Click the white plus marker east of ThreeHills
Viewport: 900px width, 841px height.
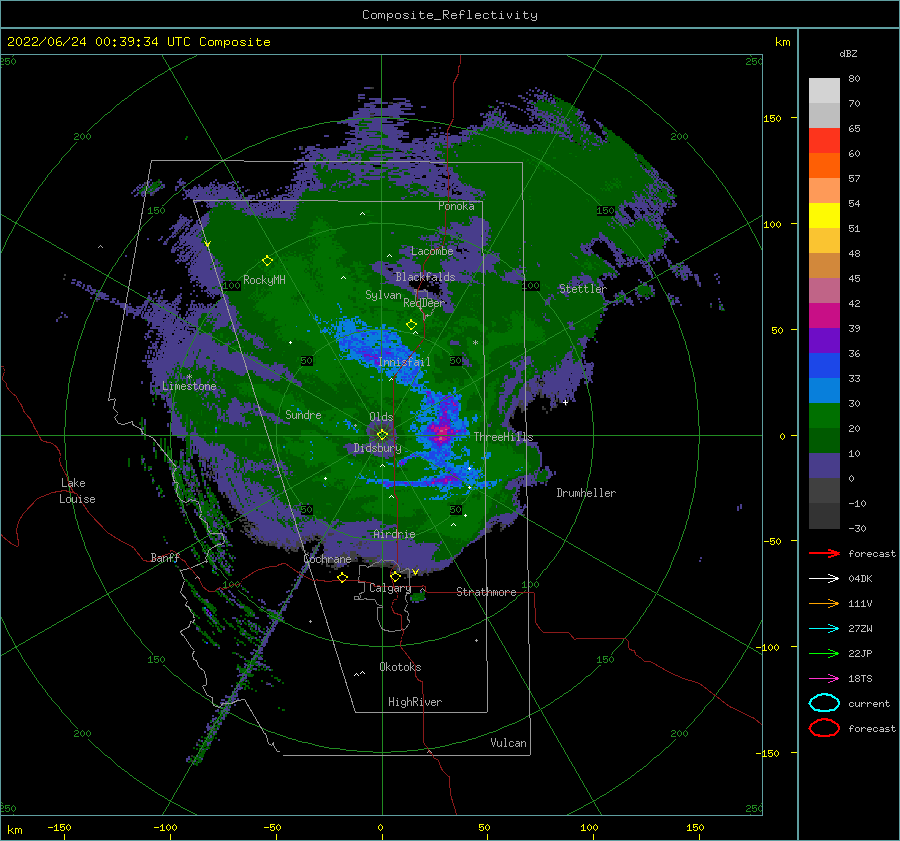click(565, 402)
